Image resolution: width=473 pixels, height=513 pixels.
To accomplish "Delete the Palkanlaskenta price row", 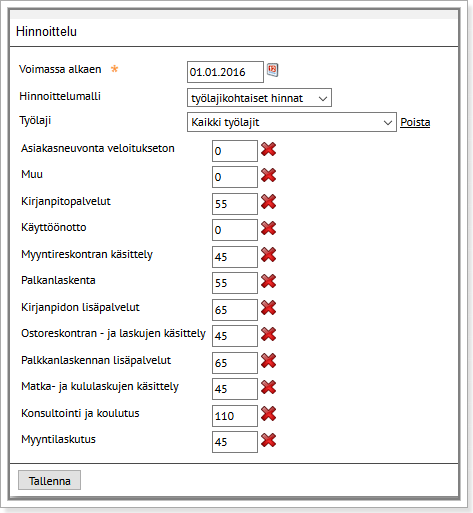I will 268,281.
